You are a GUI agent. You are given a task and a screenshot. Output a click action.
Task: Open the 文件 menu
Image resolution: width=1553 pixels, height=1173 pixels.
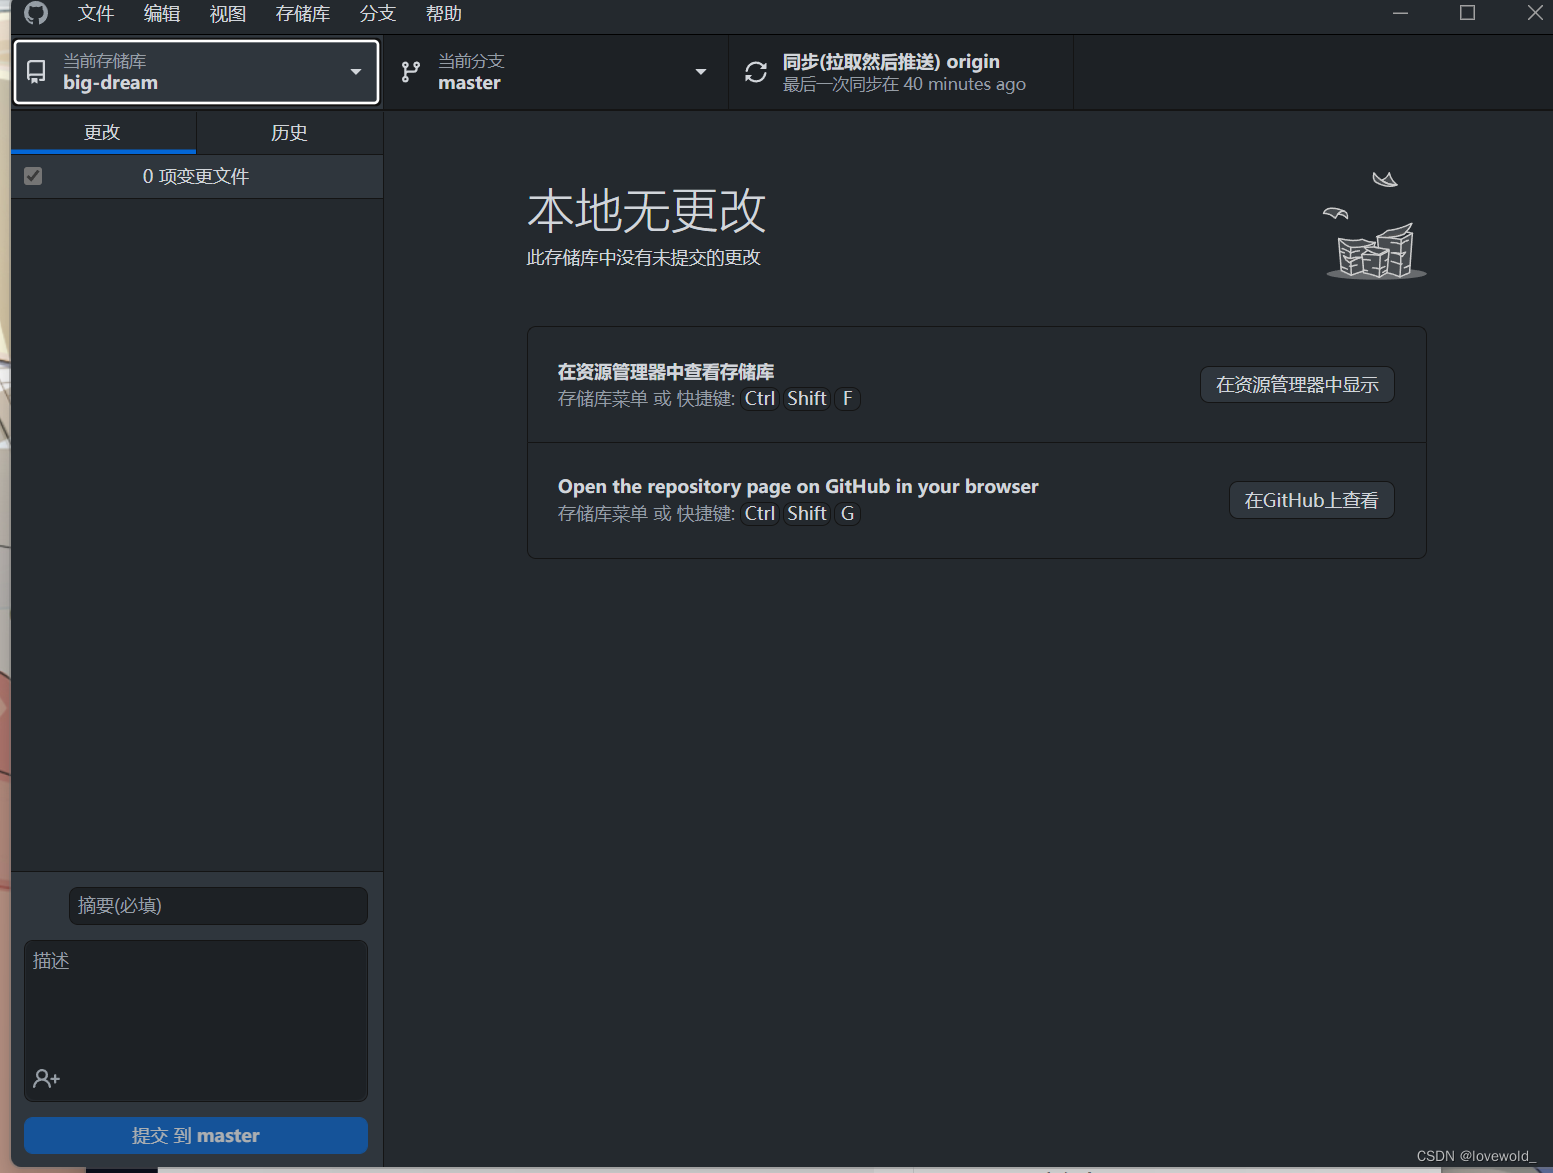[x=96, y=14]
